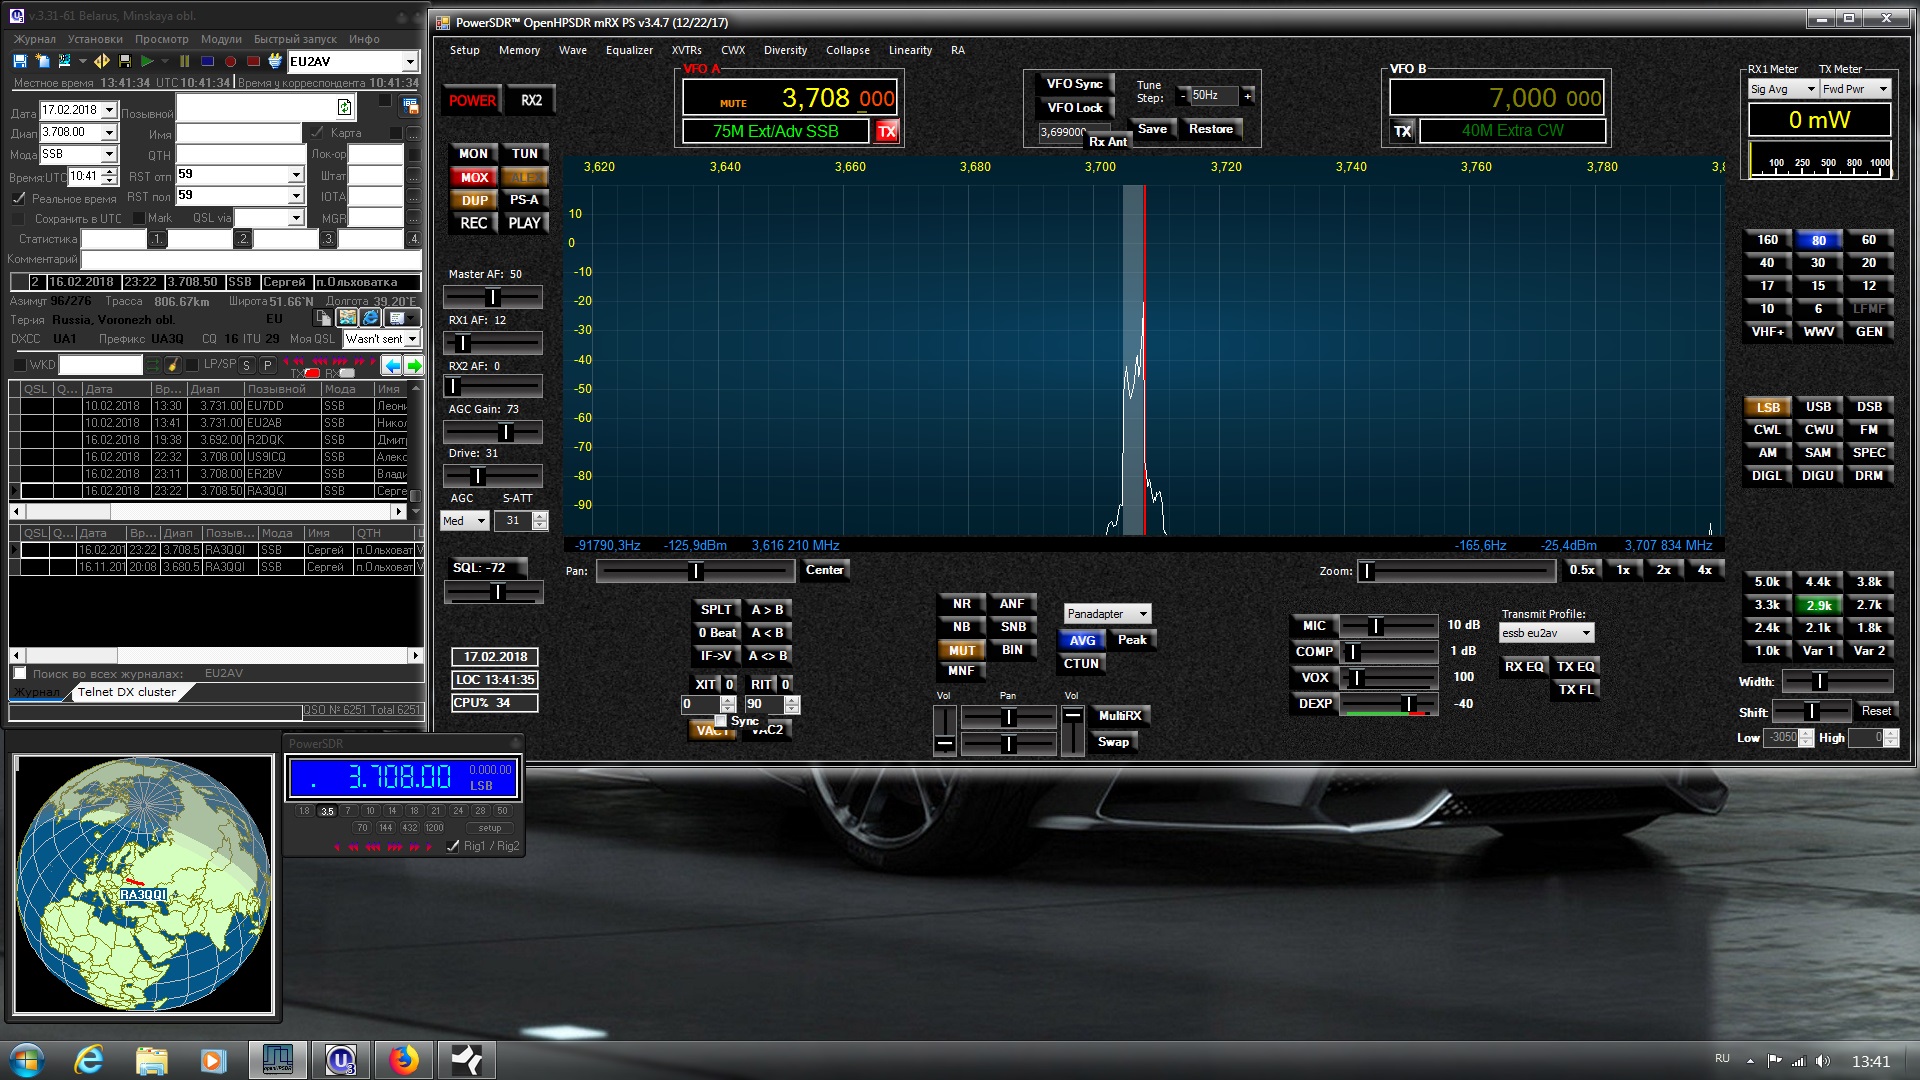Screen dimensions: 1920x1080
Task: Switch to the Telnet DX cluster tab
Action: [126, 692]
